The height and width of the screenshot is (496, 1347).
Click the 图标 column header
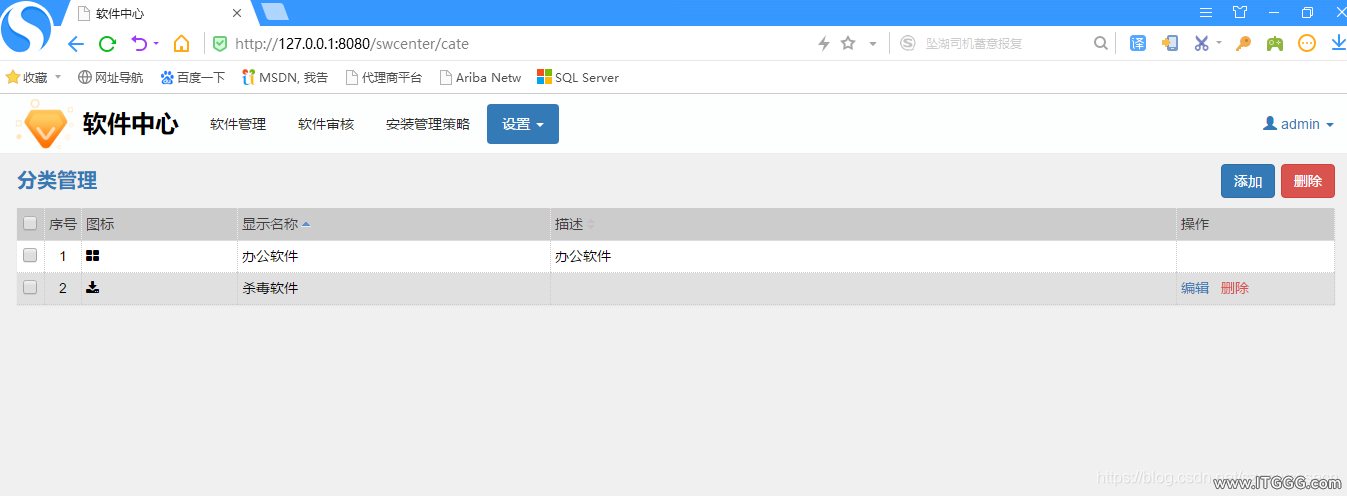(x=159, y=224)
